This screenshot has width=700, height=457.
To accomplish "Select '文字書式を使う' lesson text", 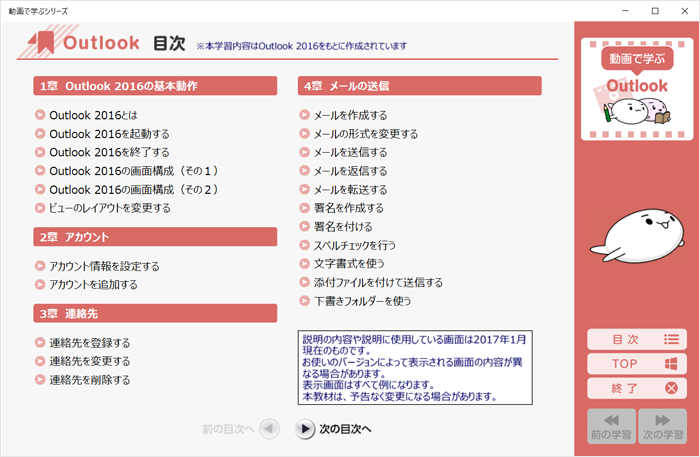I will [349, 264].
